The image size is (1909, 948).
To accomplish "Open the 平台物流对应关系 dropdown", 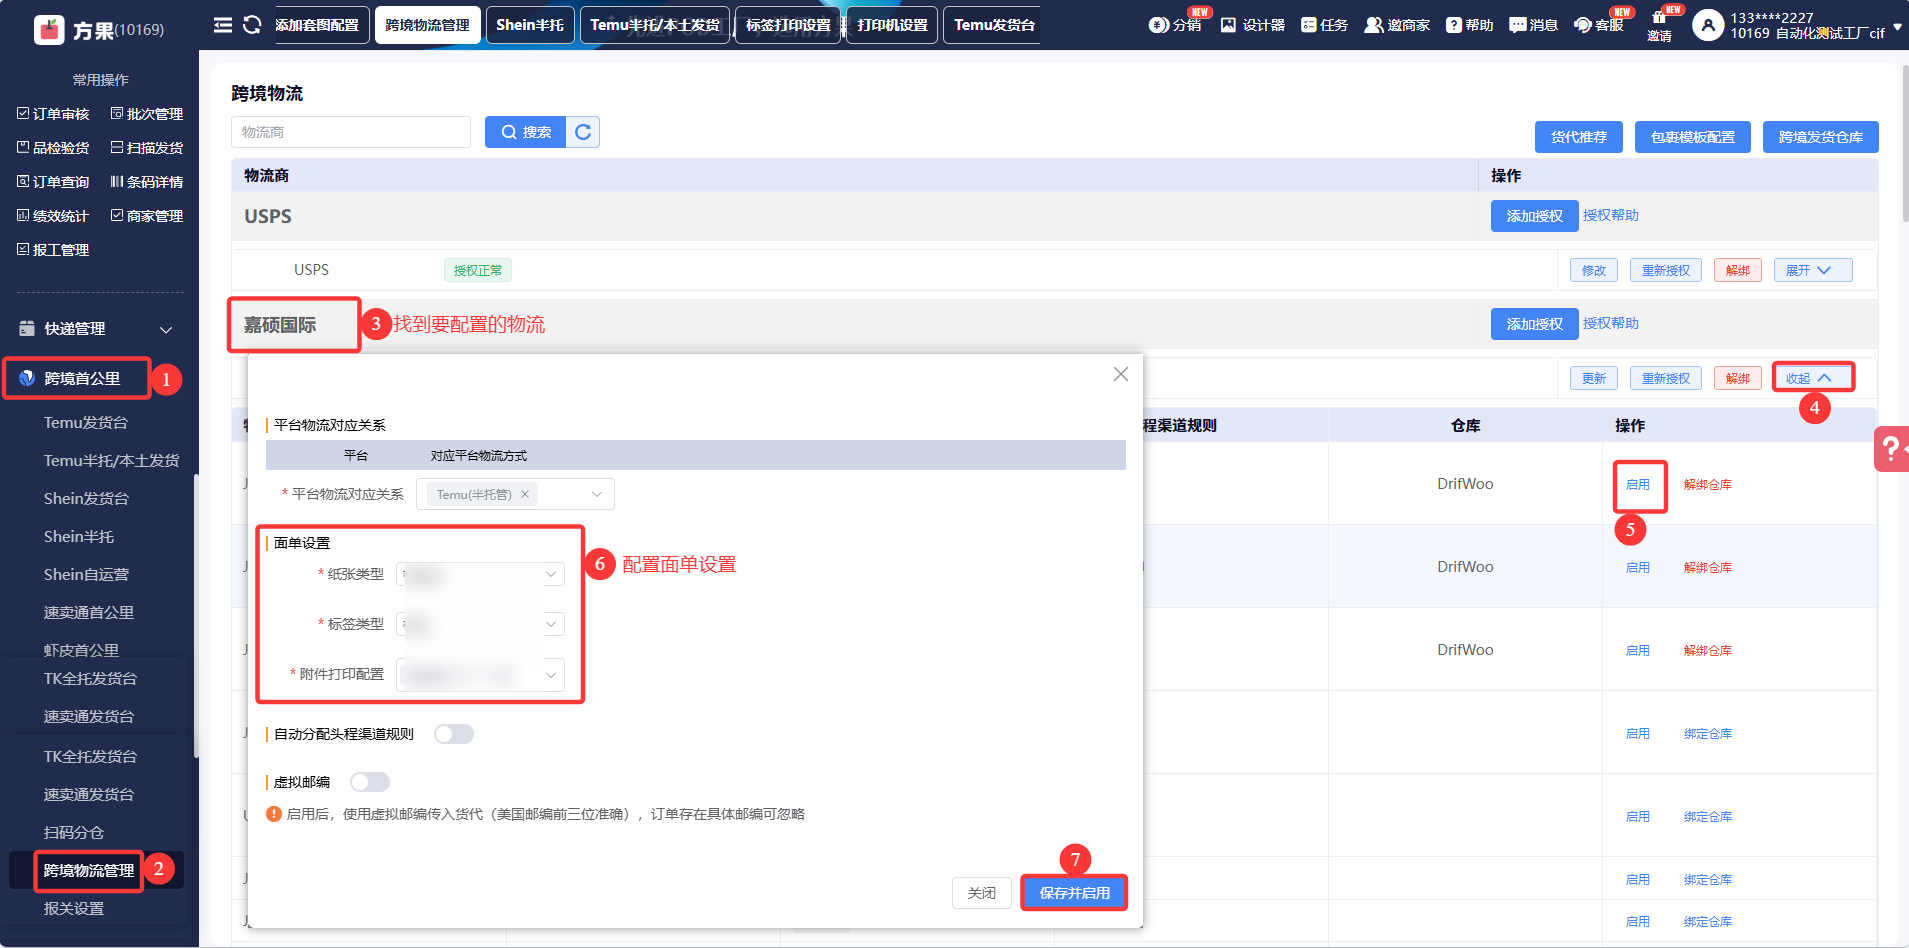I will (x=515, y=494).
